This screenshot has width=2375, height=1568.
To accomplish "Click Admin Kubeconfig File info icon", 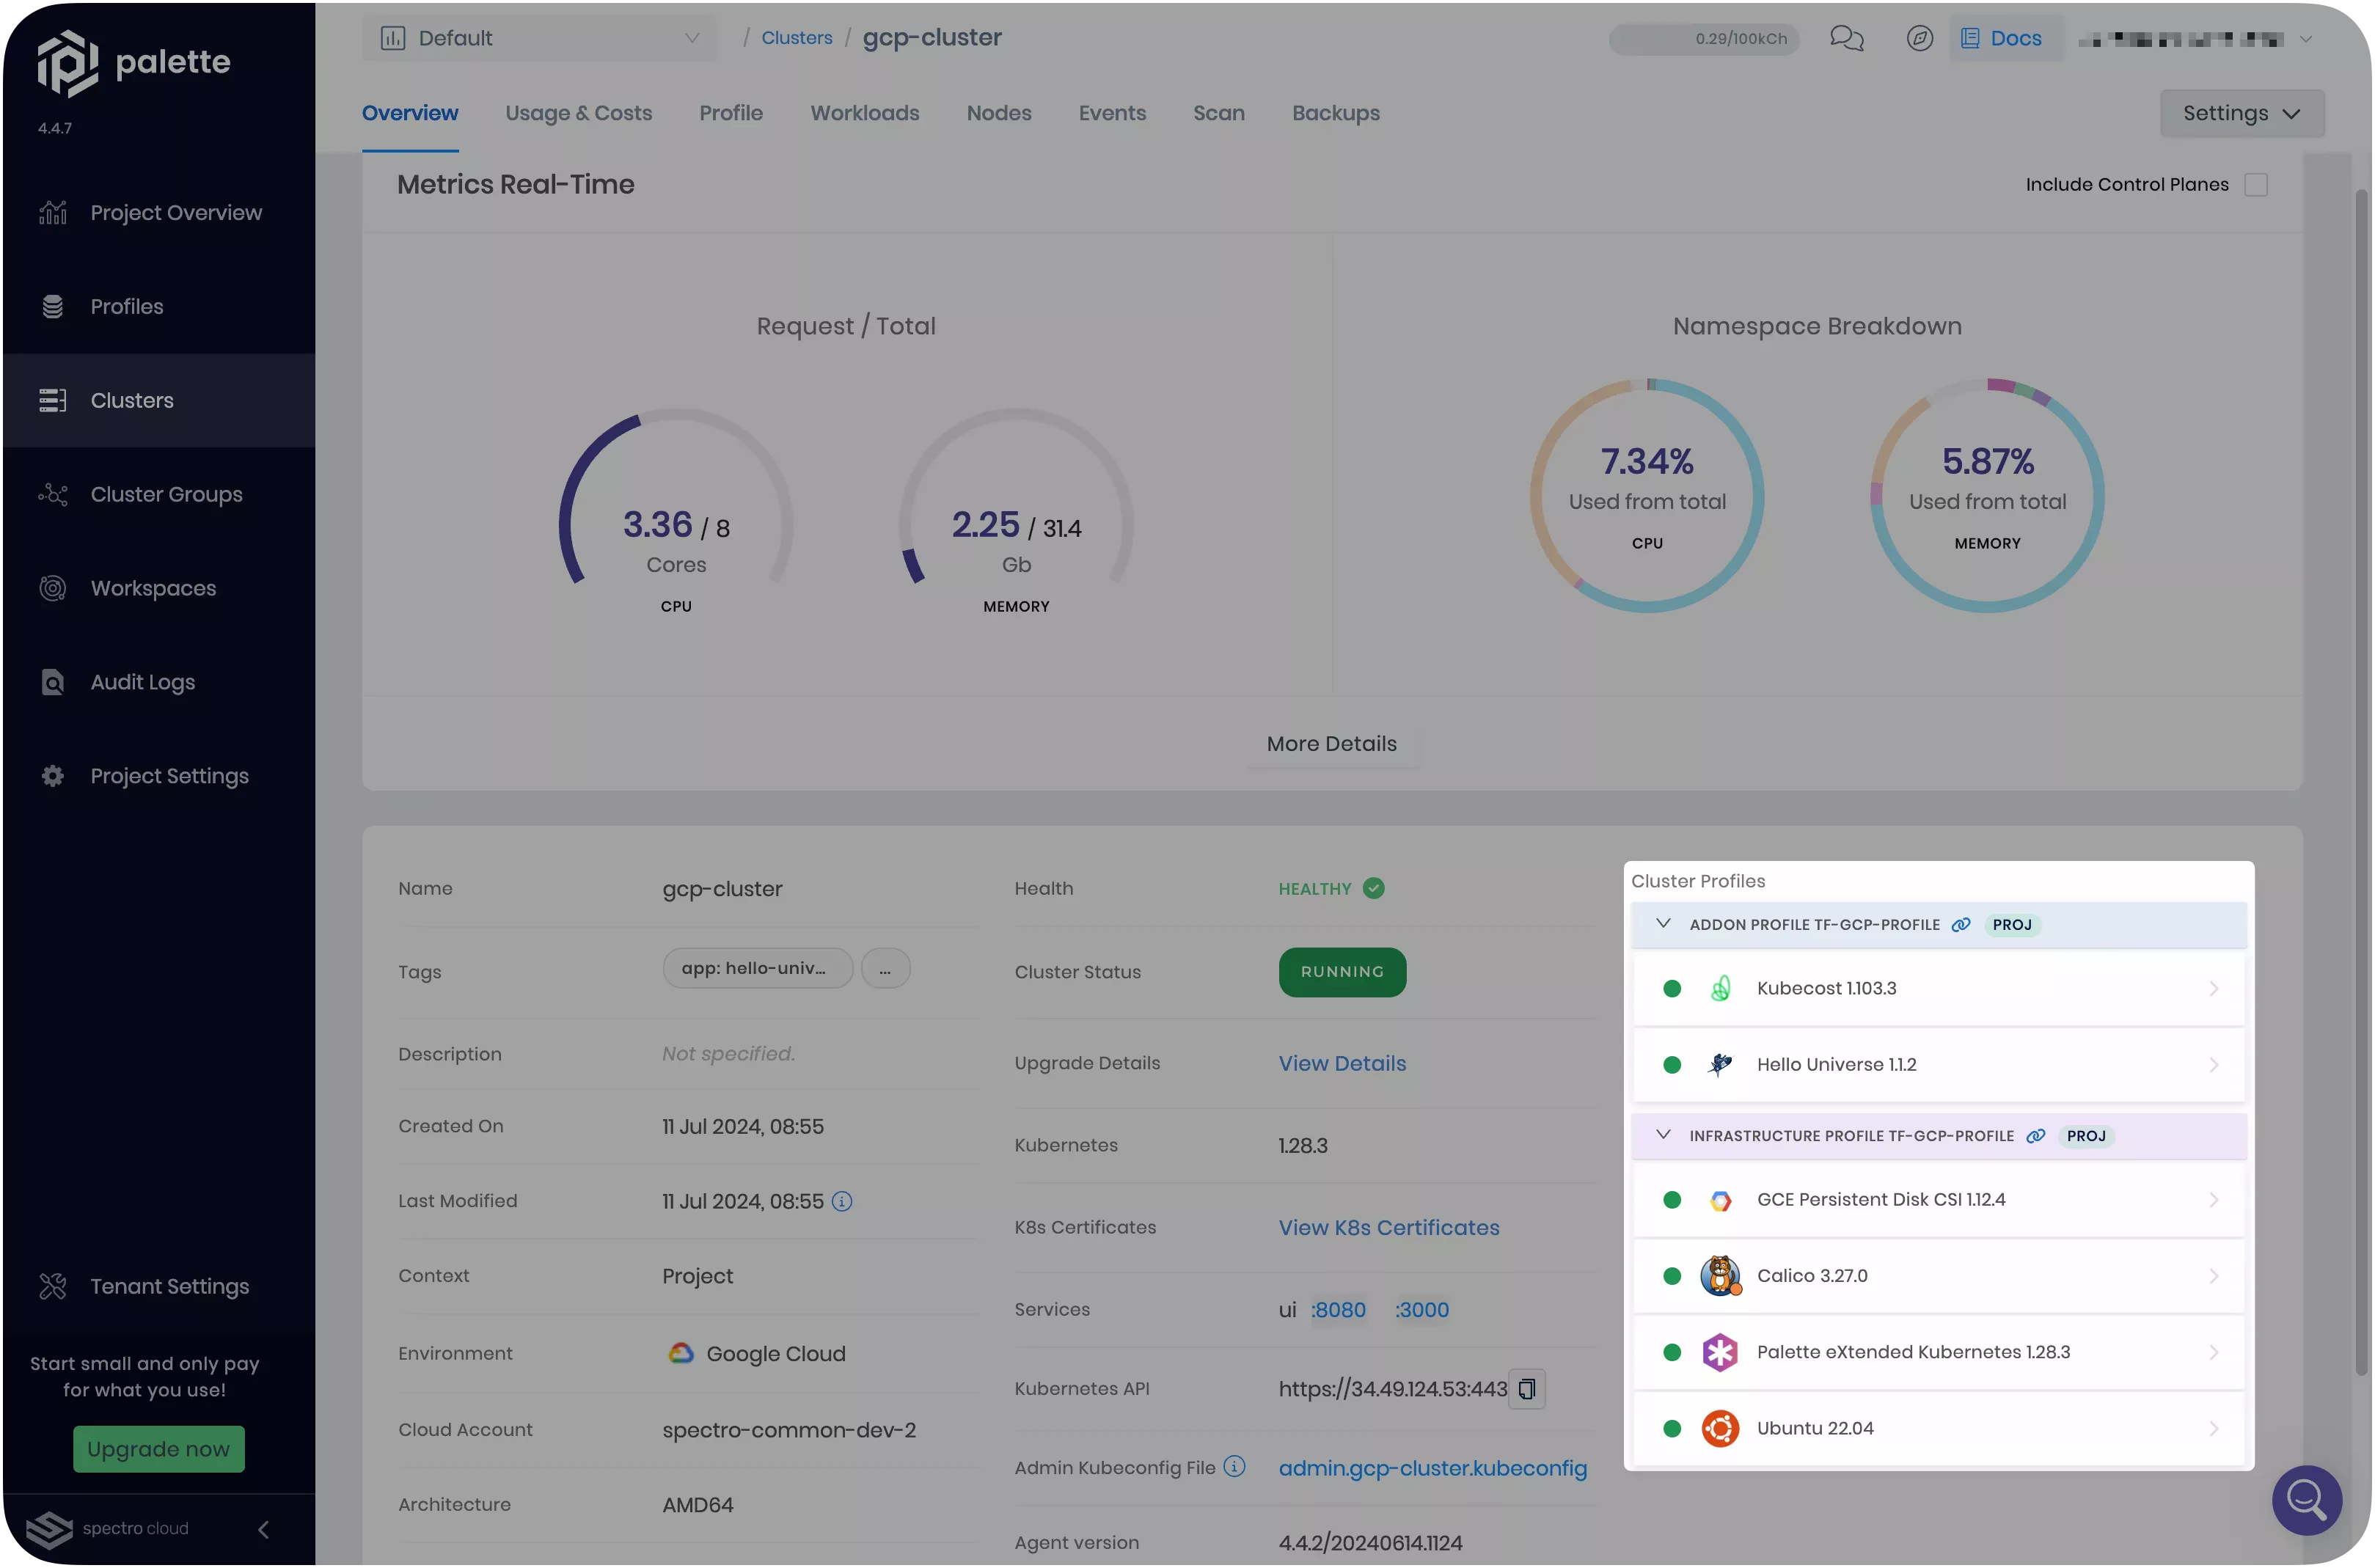I will click(x=1235, y=1467).
